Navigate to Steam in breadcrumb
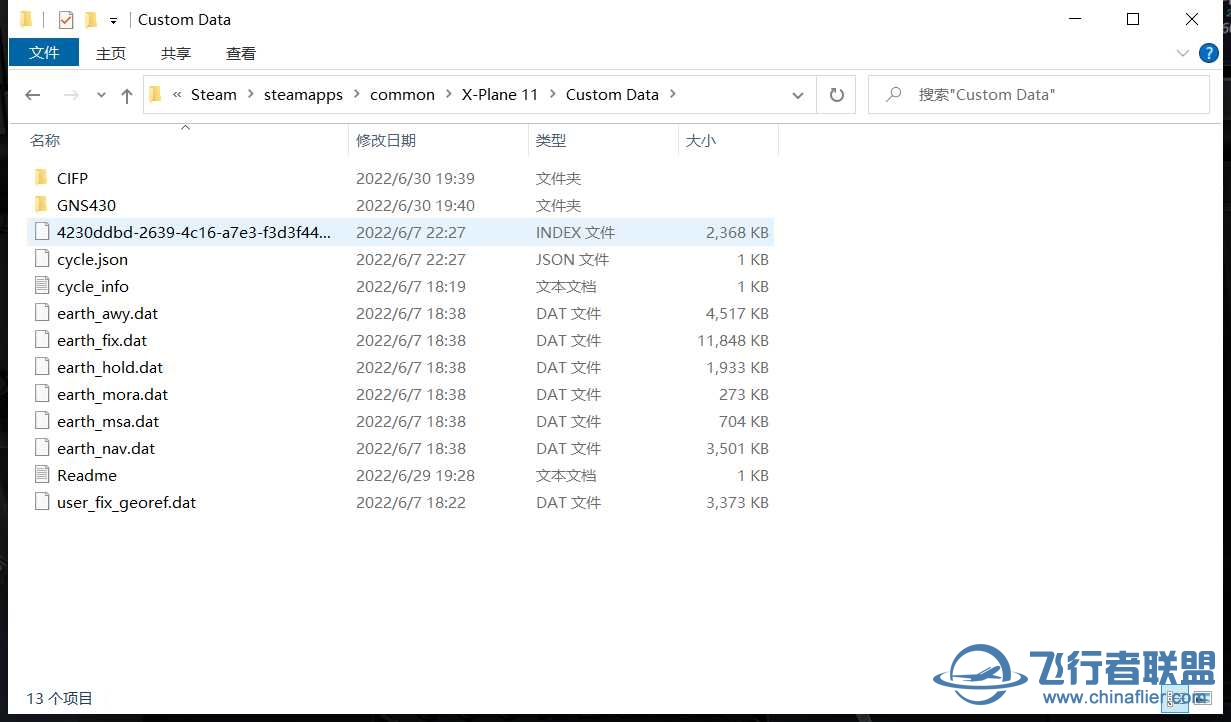 pyautogui.click(x=214, y=94)
